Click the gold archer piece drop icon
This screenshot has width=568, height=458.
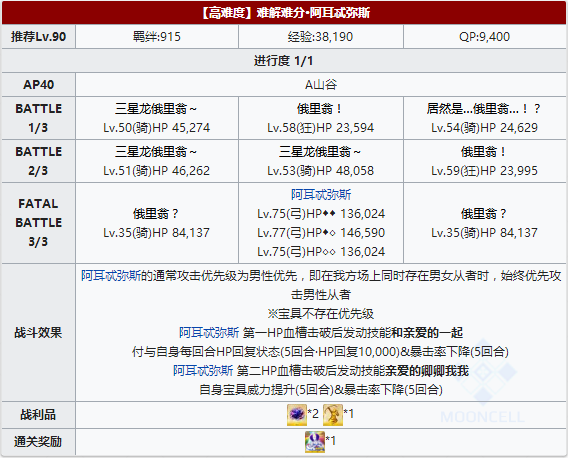tap(333, 415)
